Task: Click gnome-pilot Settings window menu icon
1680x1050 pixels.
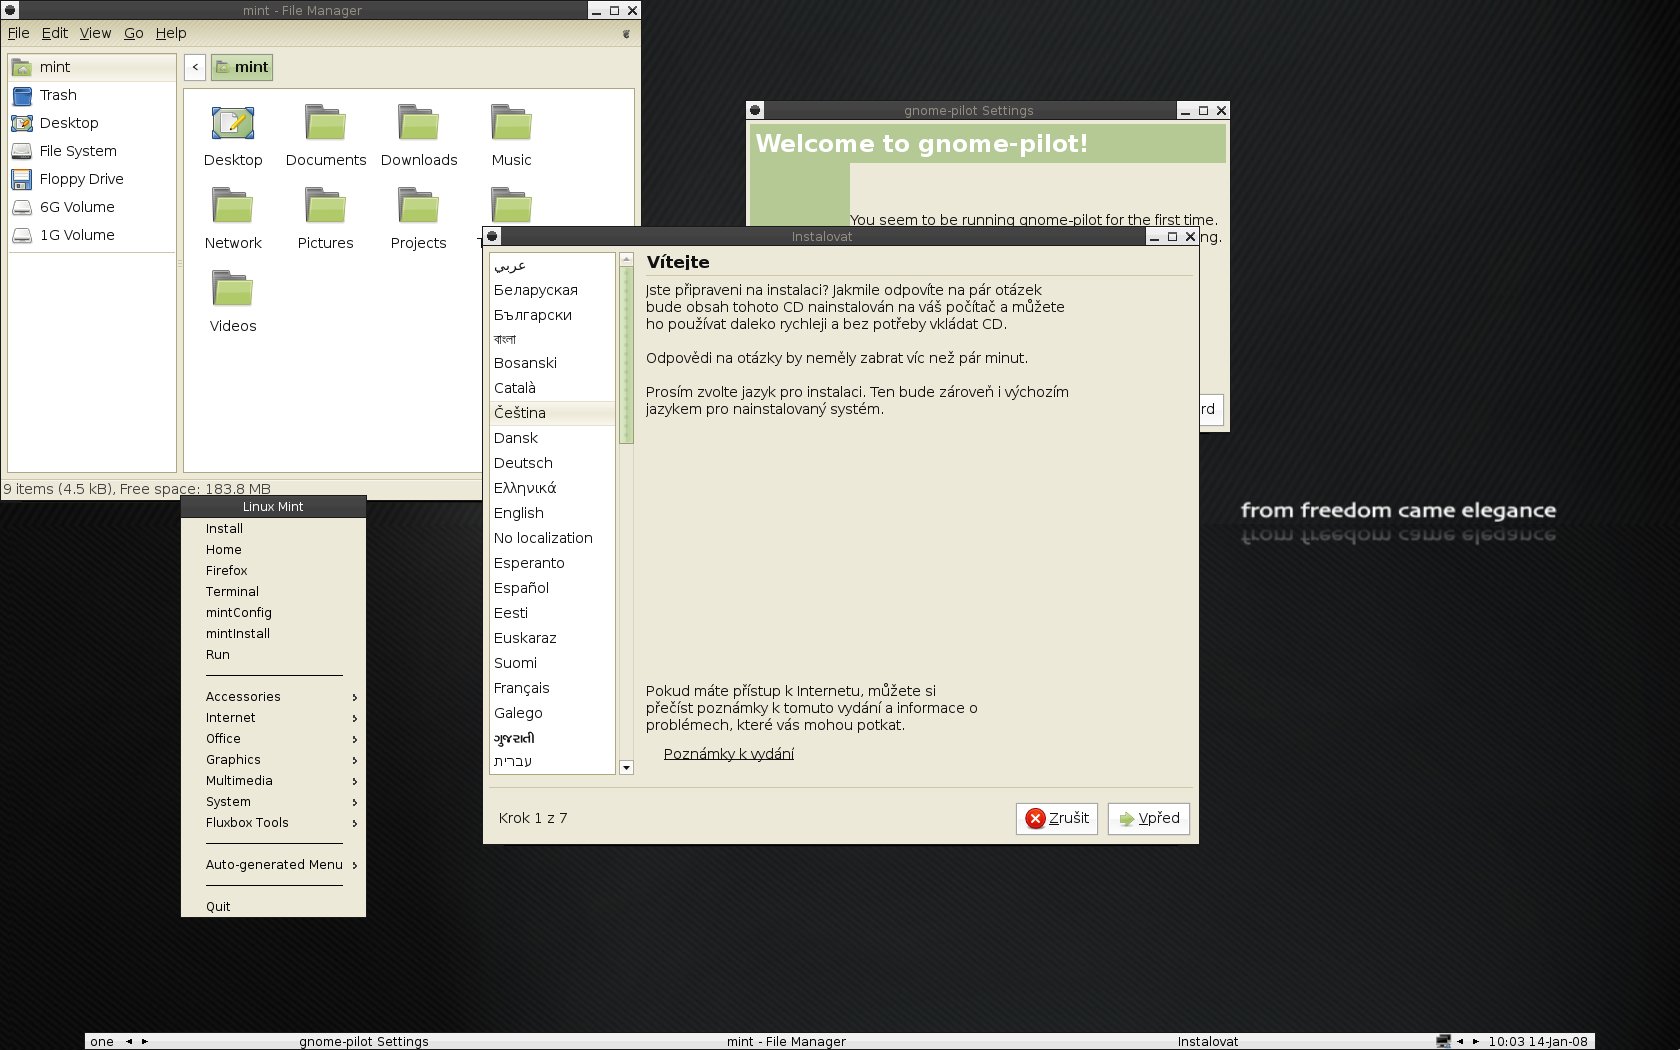Action: coord(755,110)
